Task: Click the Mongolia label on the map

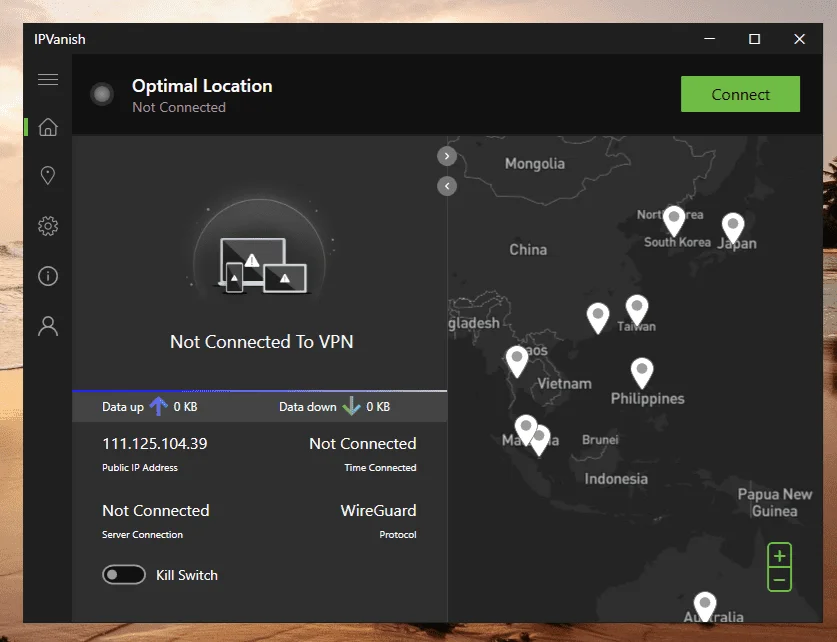Action: (535, 163)
